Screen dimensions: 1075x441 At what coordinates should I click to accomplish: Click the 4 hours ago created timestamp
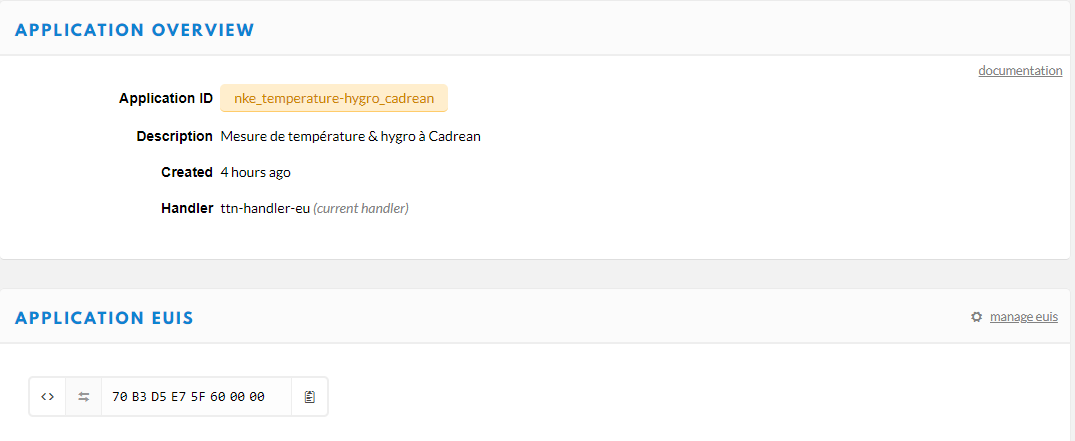point(256,172)
